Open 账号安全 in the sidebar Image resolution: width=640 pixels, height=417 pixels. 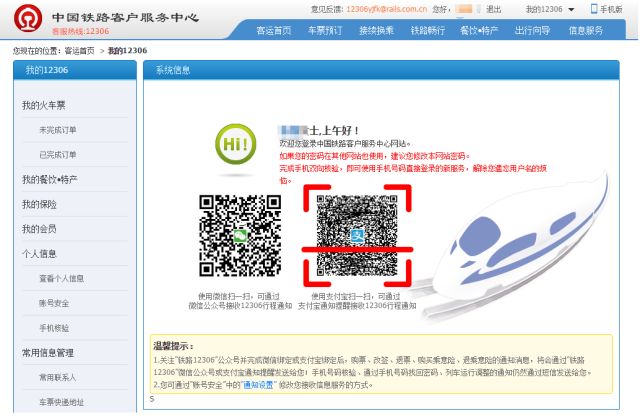[54, 303]
